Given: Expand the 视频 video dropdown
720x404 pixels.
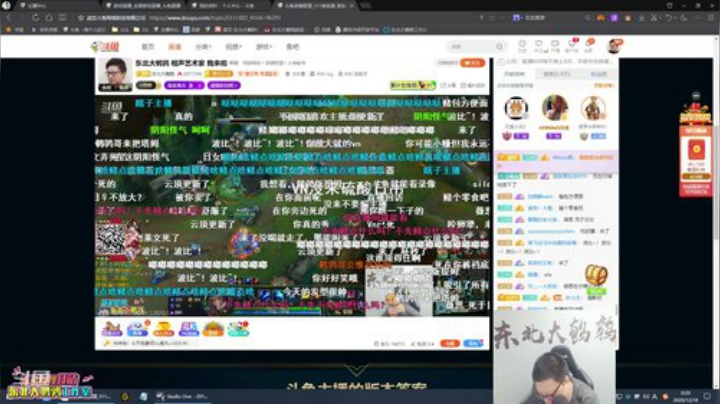Looking at the screenshot, I should 233,46.
